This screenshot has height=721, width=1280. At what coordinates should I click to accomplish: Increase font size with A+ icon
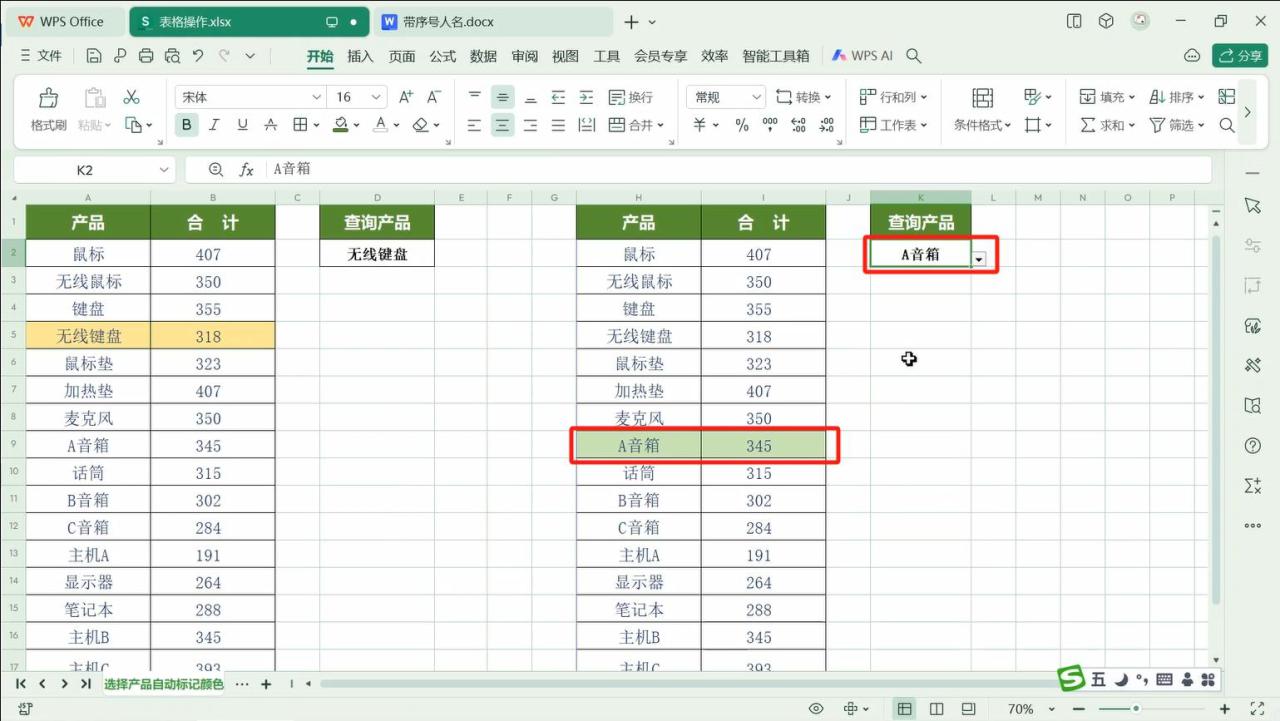406,97
